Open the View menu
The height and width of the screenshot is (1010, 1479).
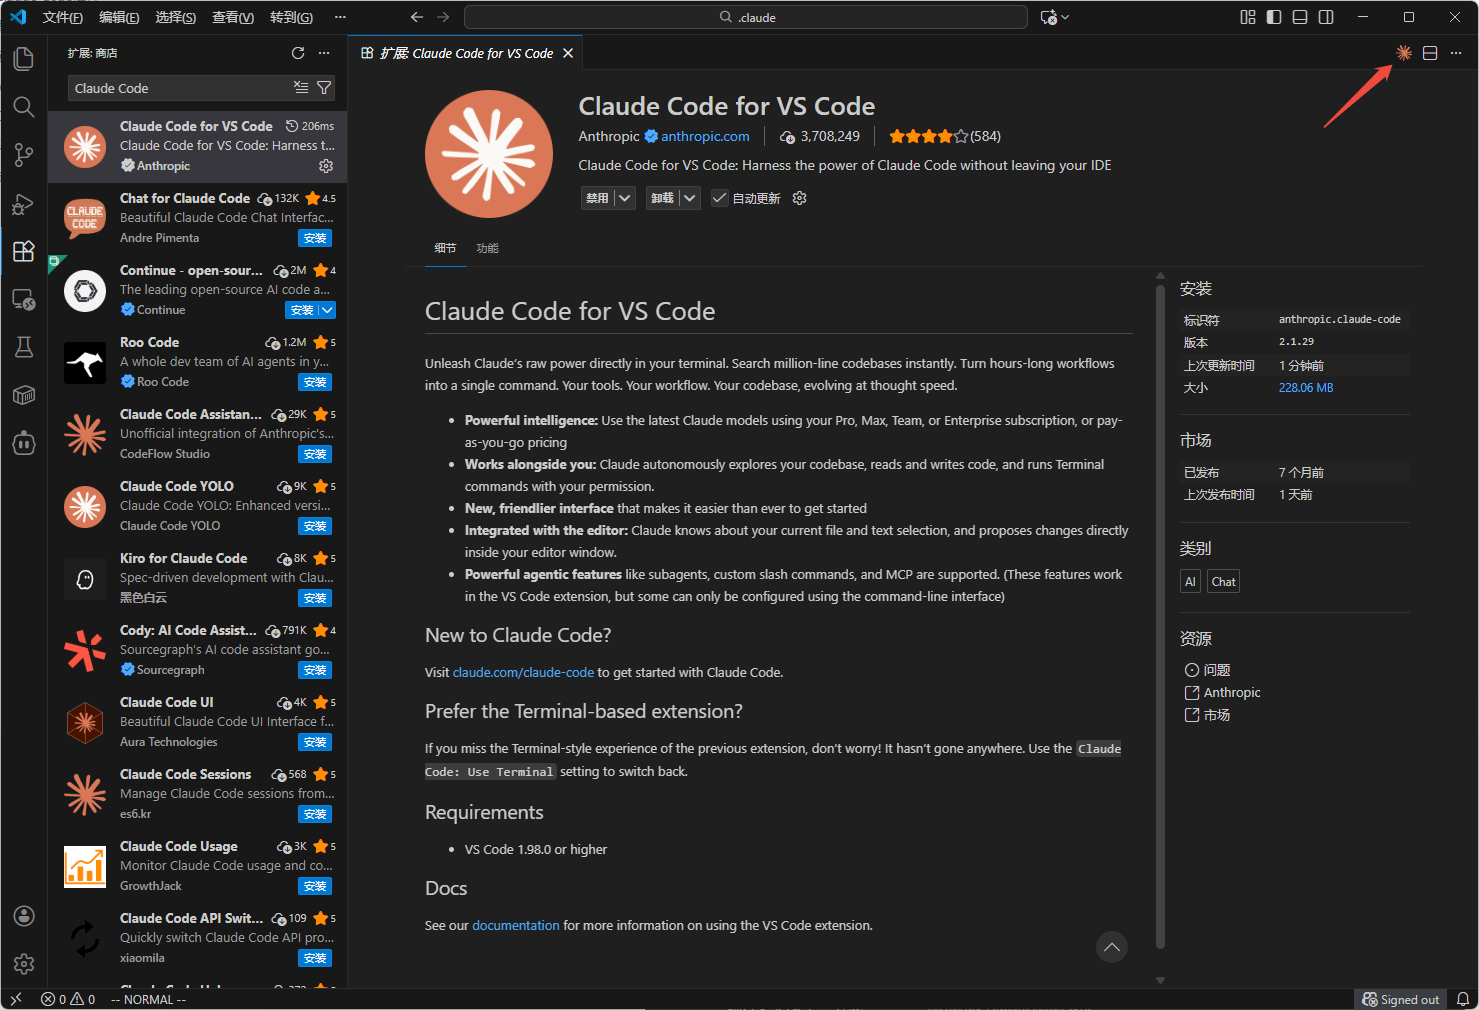(232, 17)
